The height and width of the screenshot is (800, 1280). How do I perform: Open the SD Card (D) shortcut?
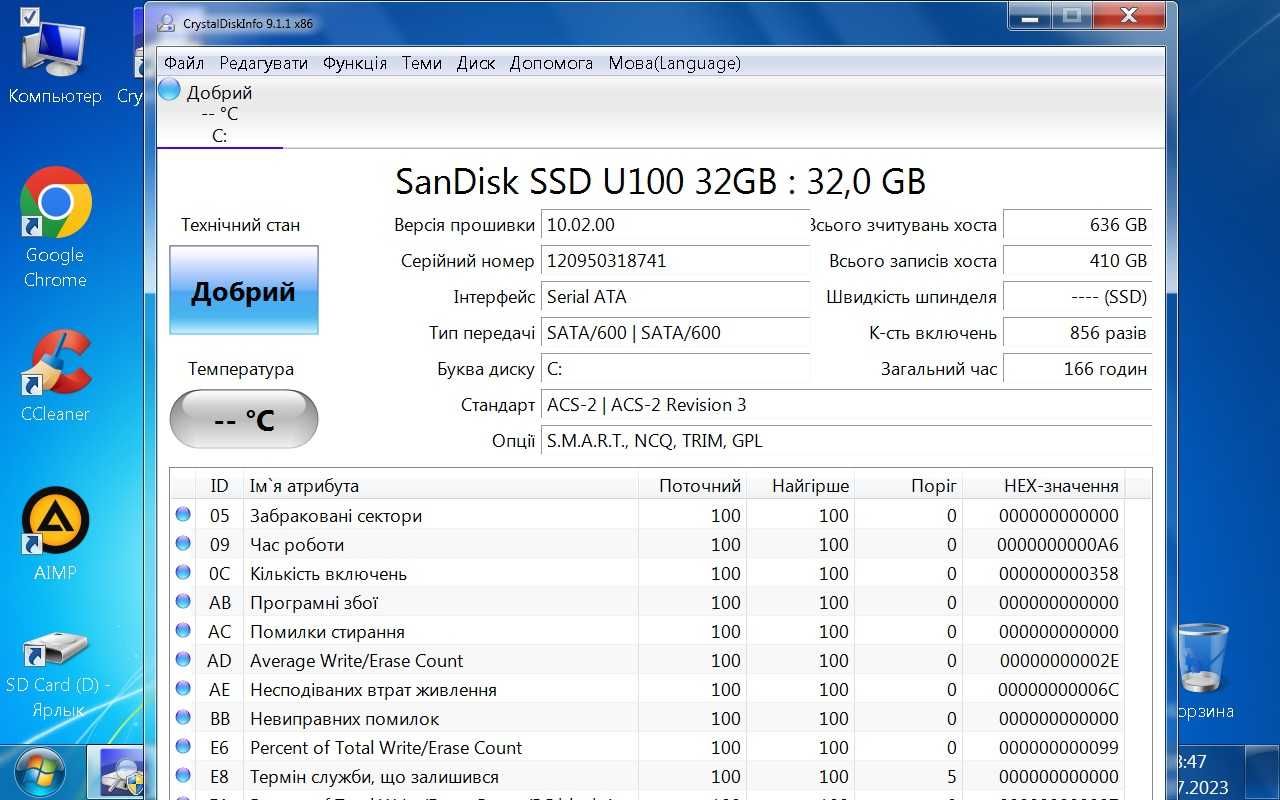tap(57, 675)
